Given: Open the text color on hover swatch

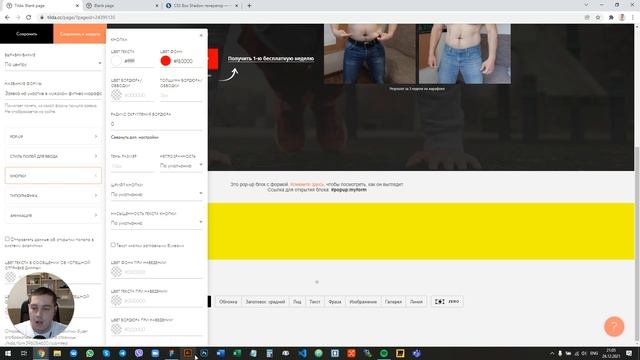Looking at the screenshot, I should pyautogui.click(x=116, y=300).
